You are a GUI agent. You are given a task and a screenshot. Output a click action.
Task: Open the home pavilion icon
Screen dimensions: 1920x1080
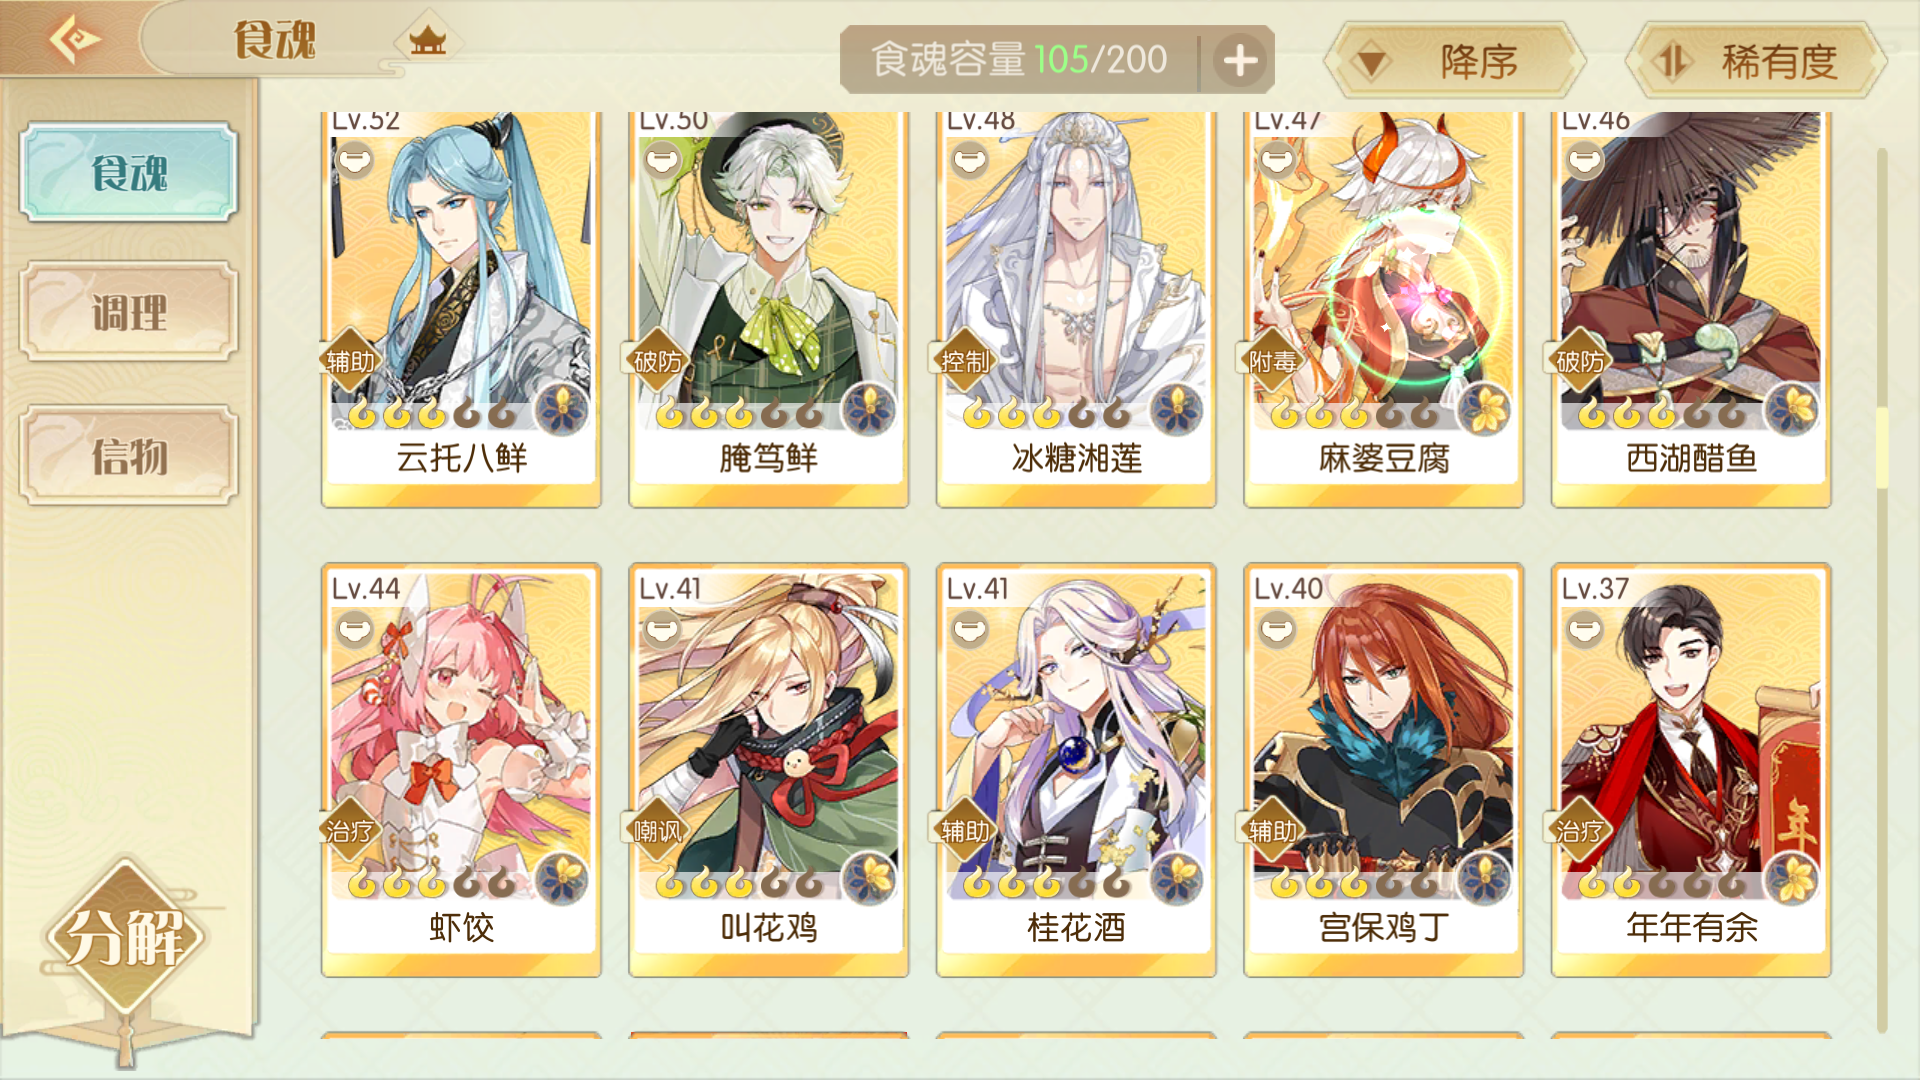[x=428, y=41]
